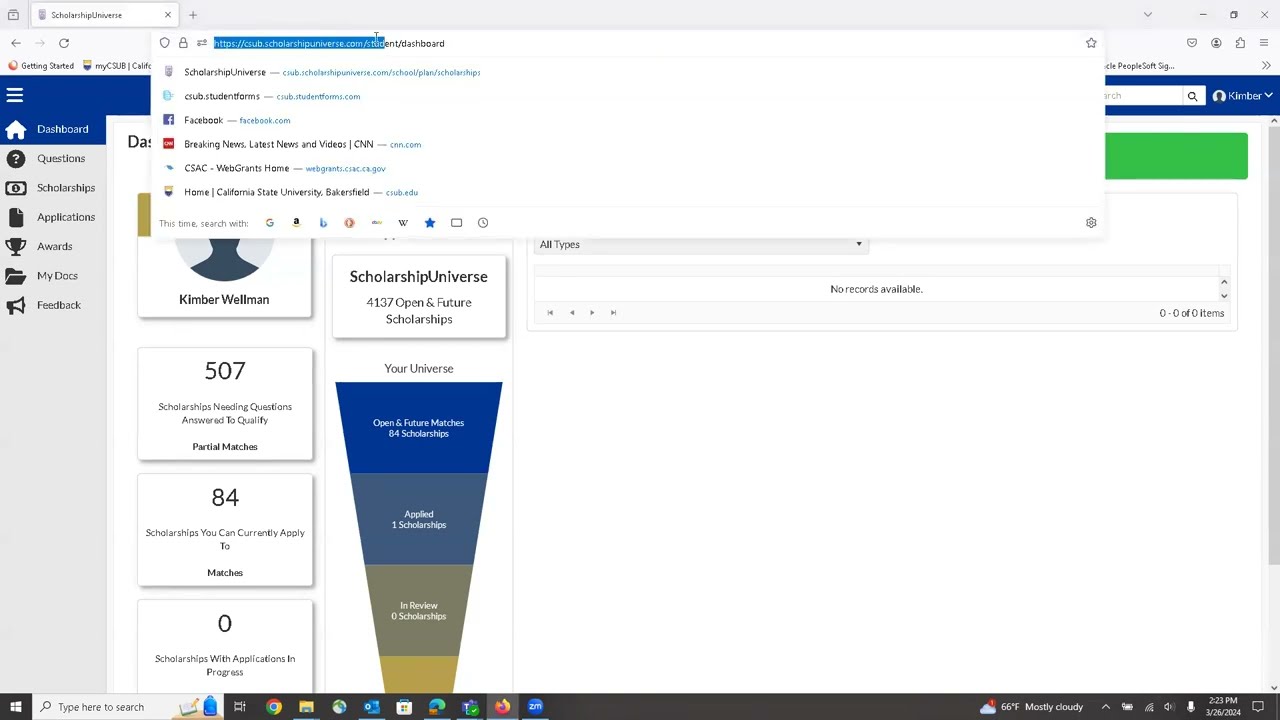Viewport: 1280px width, 720px height.
Task: Click the site permissions icon in address bar
Action: 202,43
